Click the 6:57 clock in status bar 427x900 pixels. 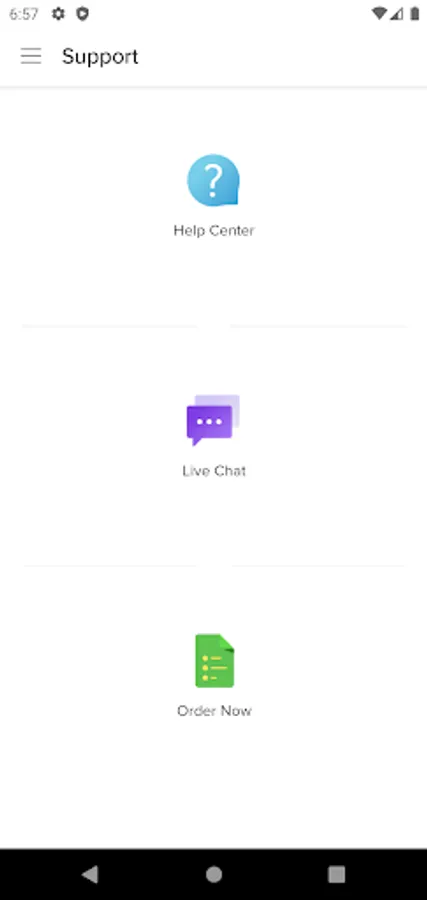[24, 14]
